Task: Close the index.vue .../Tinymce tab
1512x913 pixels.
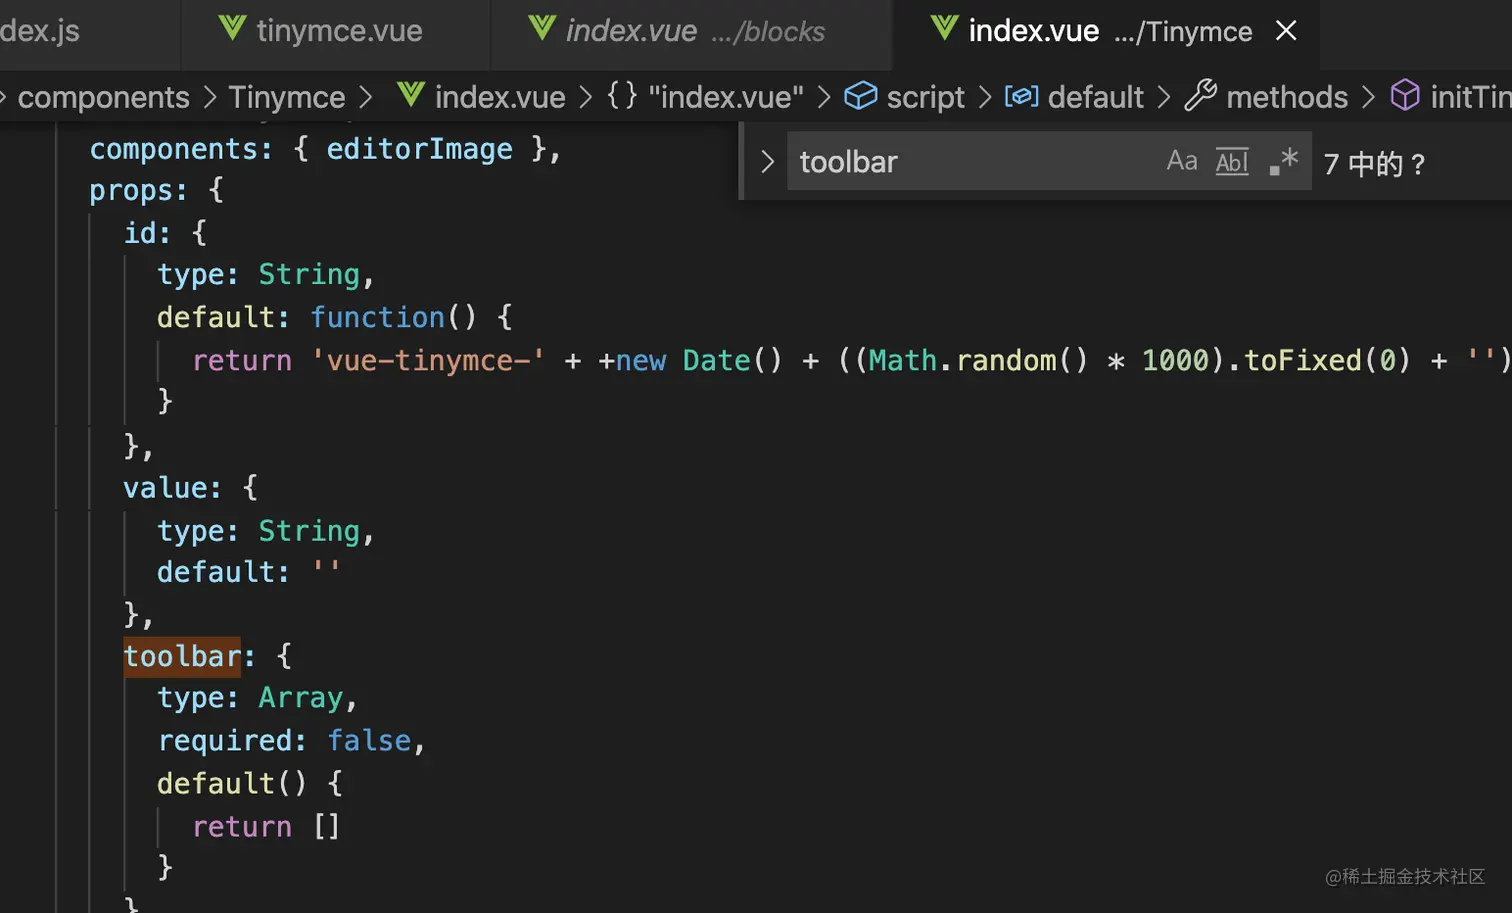Action: pyautogui.click(x=1286, y=31)
